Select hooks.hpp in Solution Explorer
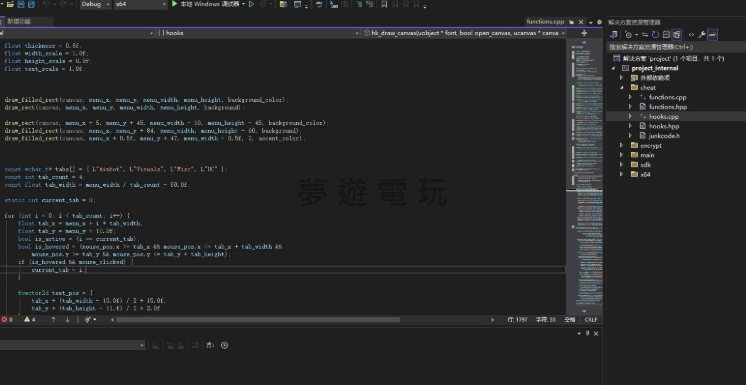746x385 pixels. coord(664,126)
